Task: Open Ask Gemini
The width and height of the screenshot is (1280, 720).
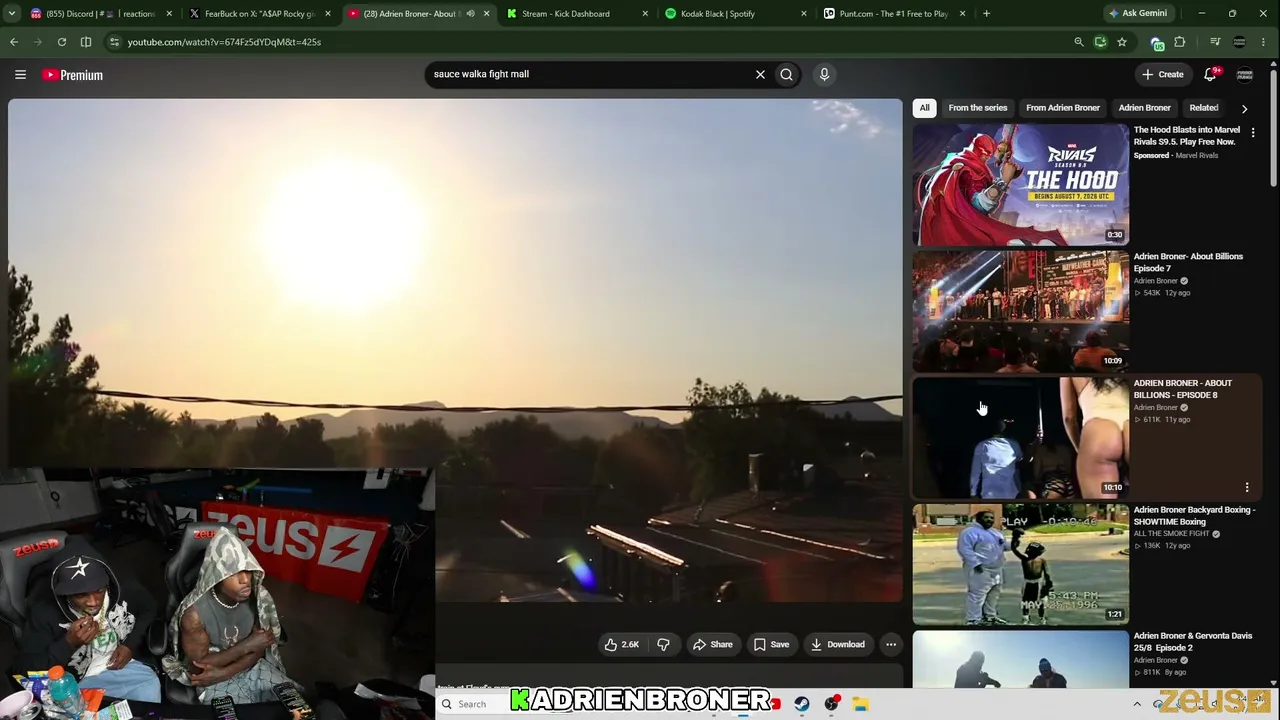Action: [1138, 14]
